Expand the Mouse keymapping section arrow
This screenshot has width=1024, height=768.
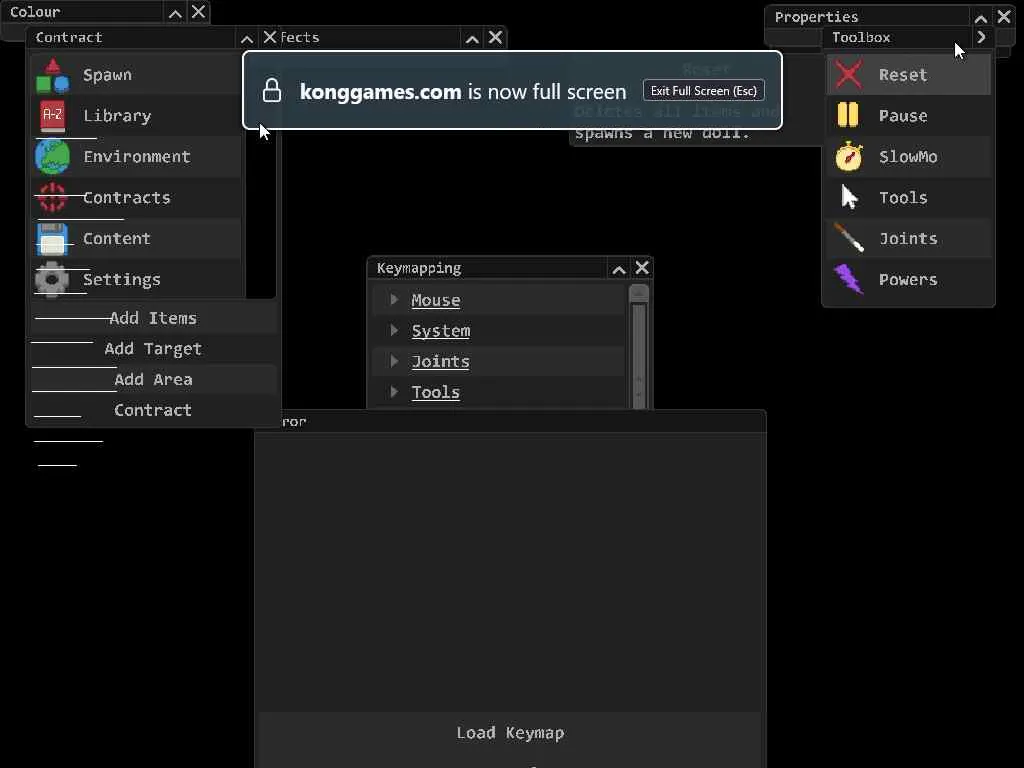[x=394, y=300]
